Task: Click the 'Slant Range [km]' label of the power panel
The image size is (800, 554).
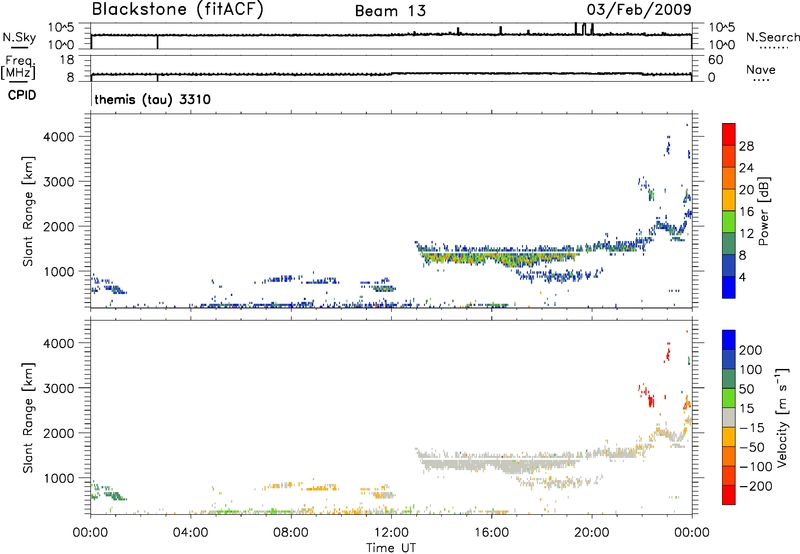Action: pyautogui.click(x=28, y=211)
